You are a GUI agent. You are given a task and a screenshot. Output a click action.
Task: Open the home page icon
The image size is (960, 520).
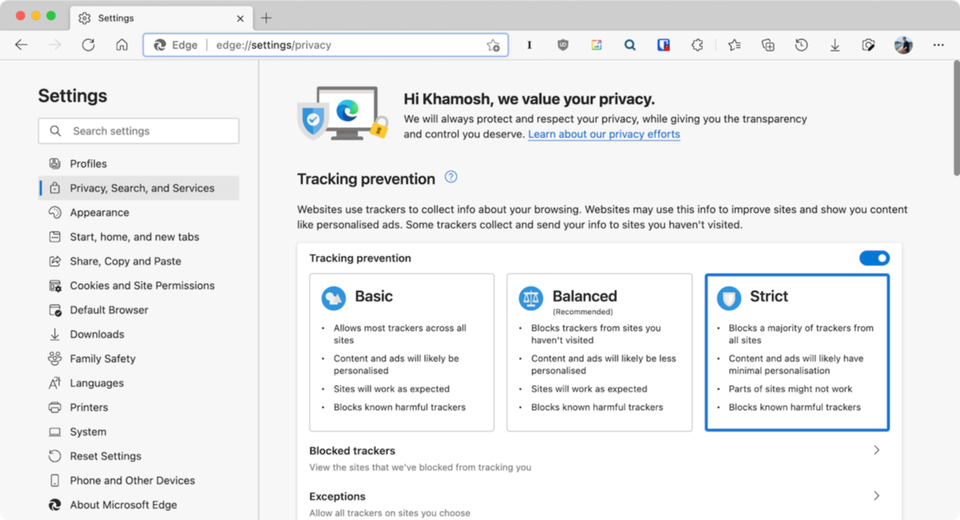[x=122, y=45]
